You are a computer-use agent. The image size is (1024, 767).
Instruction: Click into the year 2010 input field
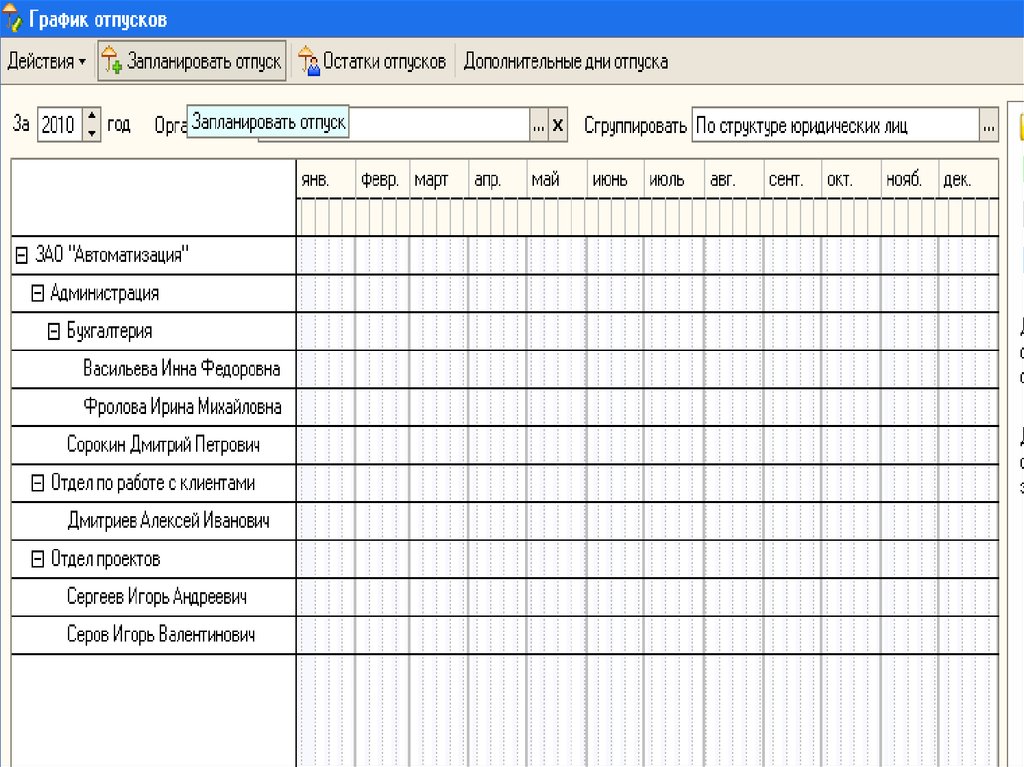coord(59,126)
